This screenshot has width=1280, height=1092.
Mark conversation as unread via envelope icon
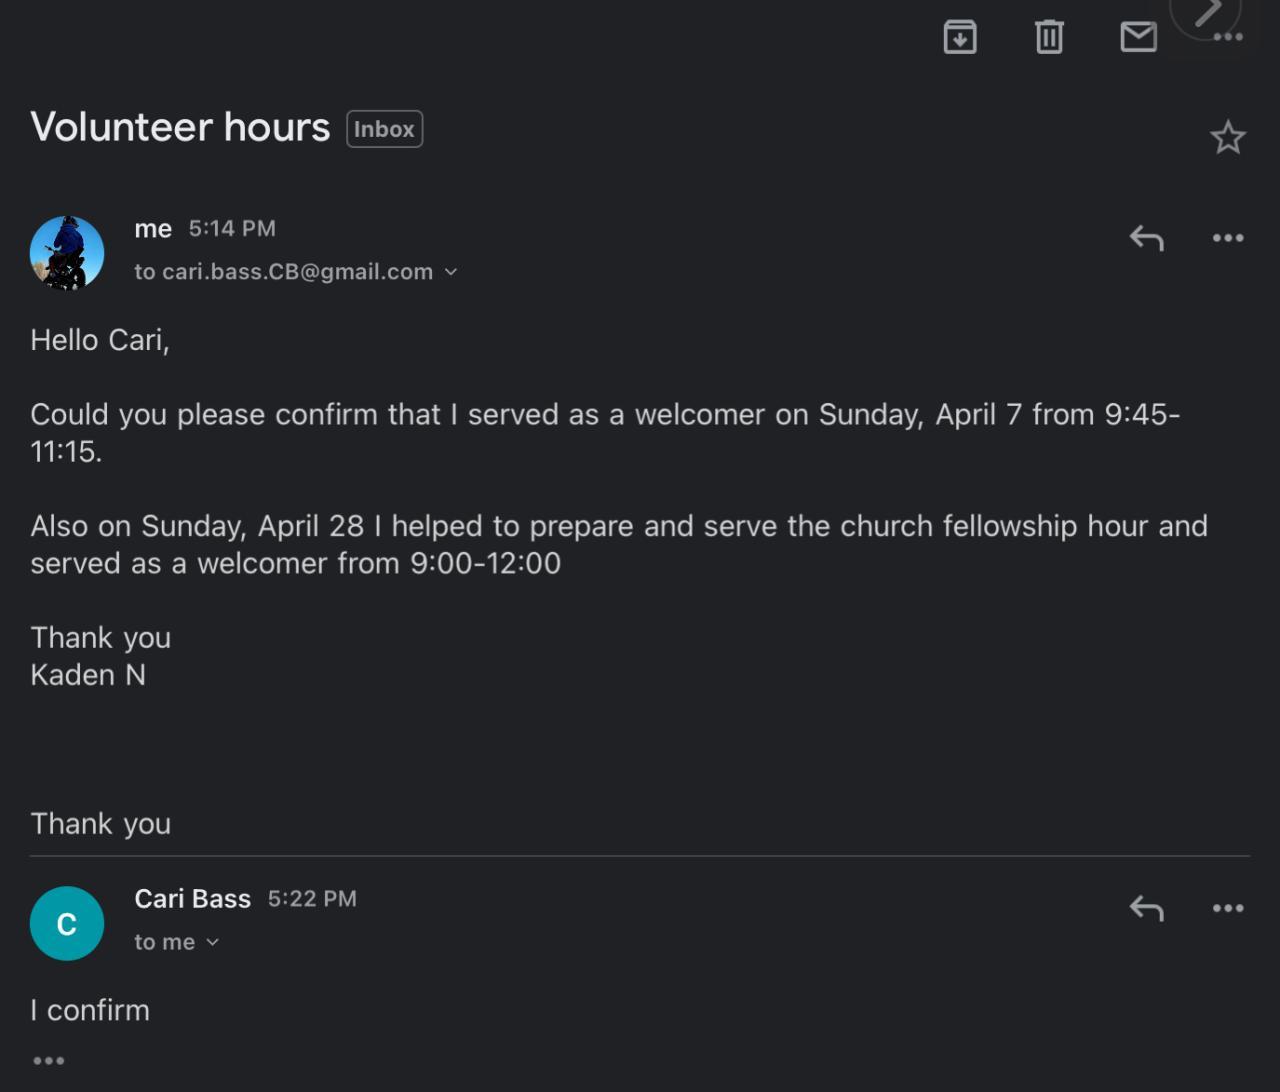(x=1138, y=37)
